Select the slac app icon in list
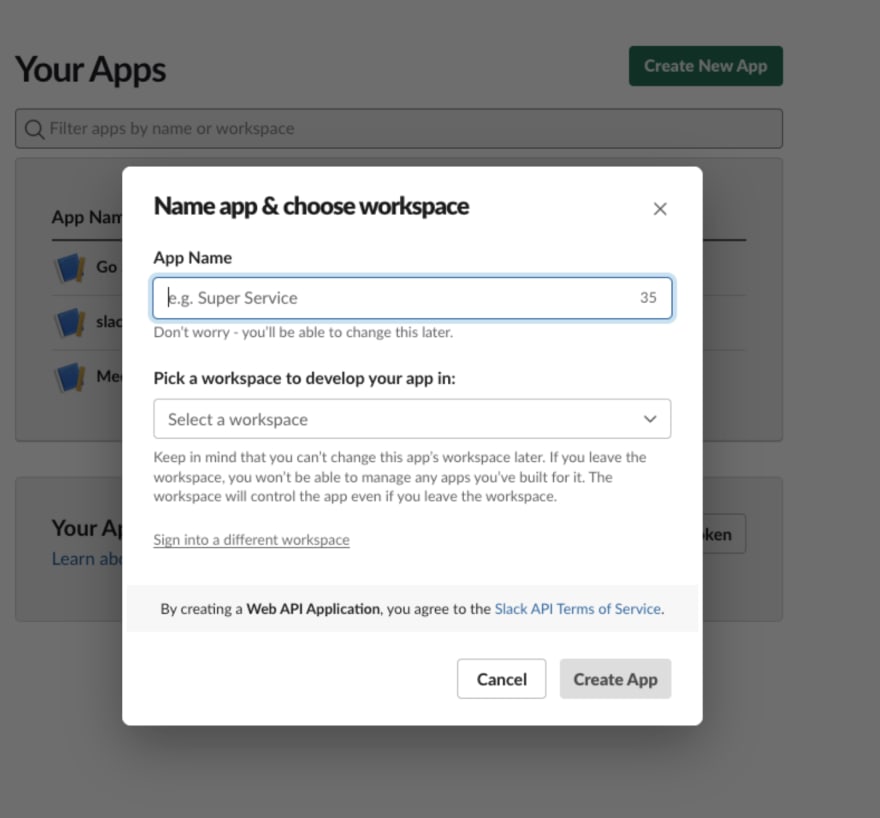The image size is (880, 818). (70, 323)
